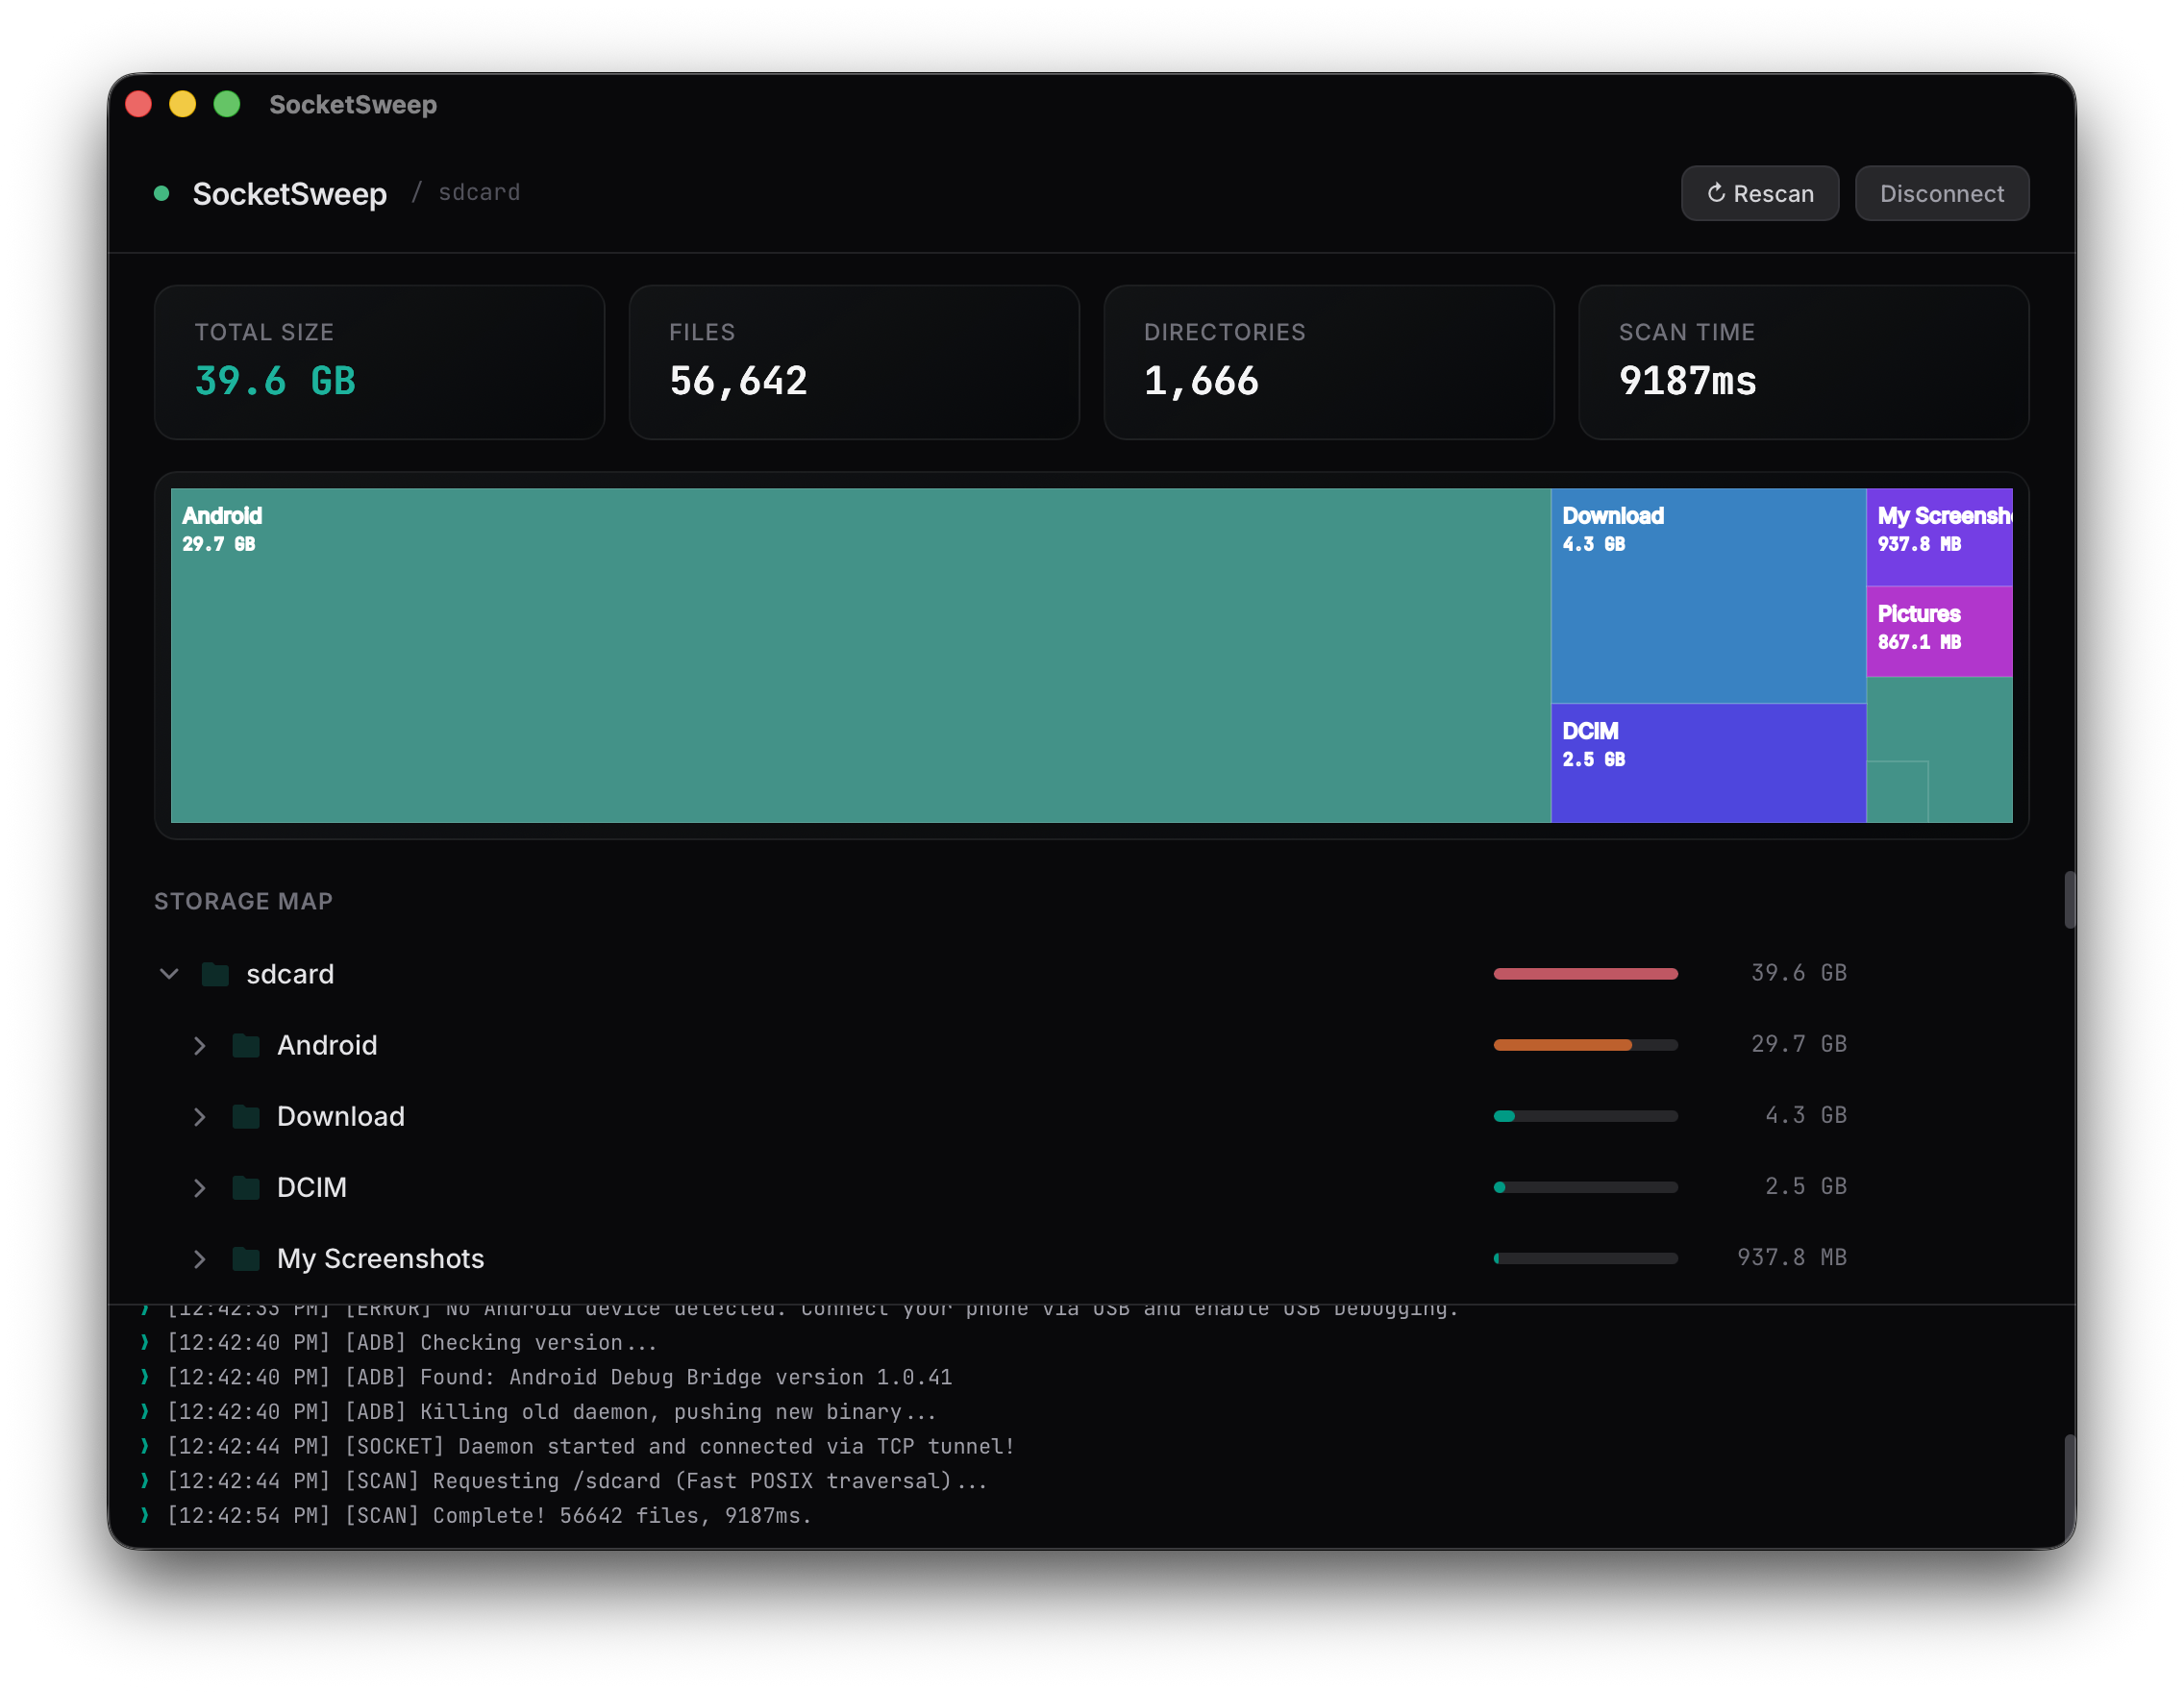Click the green zoom window button
Viewport: 2184px width, 1692px height.
(227, 104)
